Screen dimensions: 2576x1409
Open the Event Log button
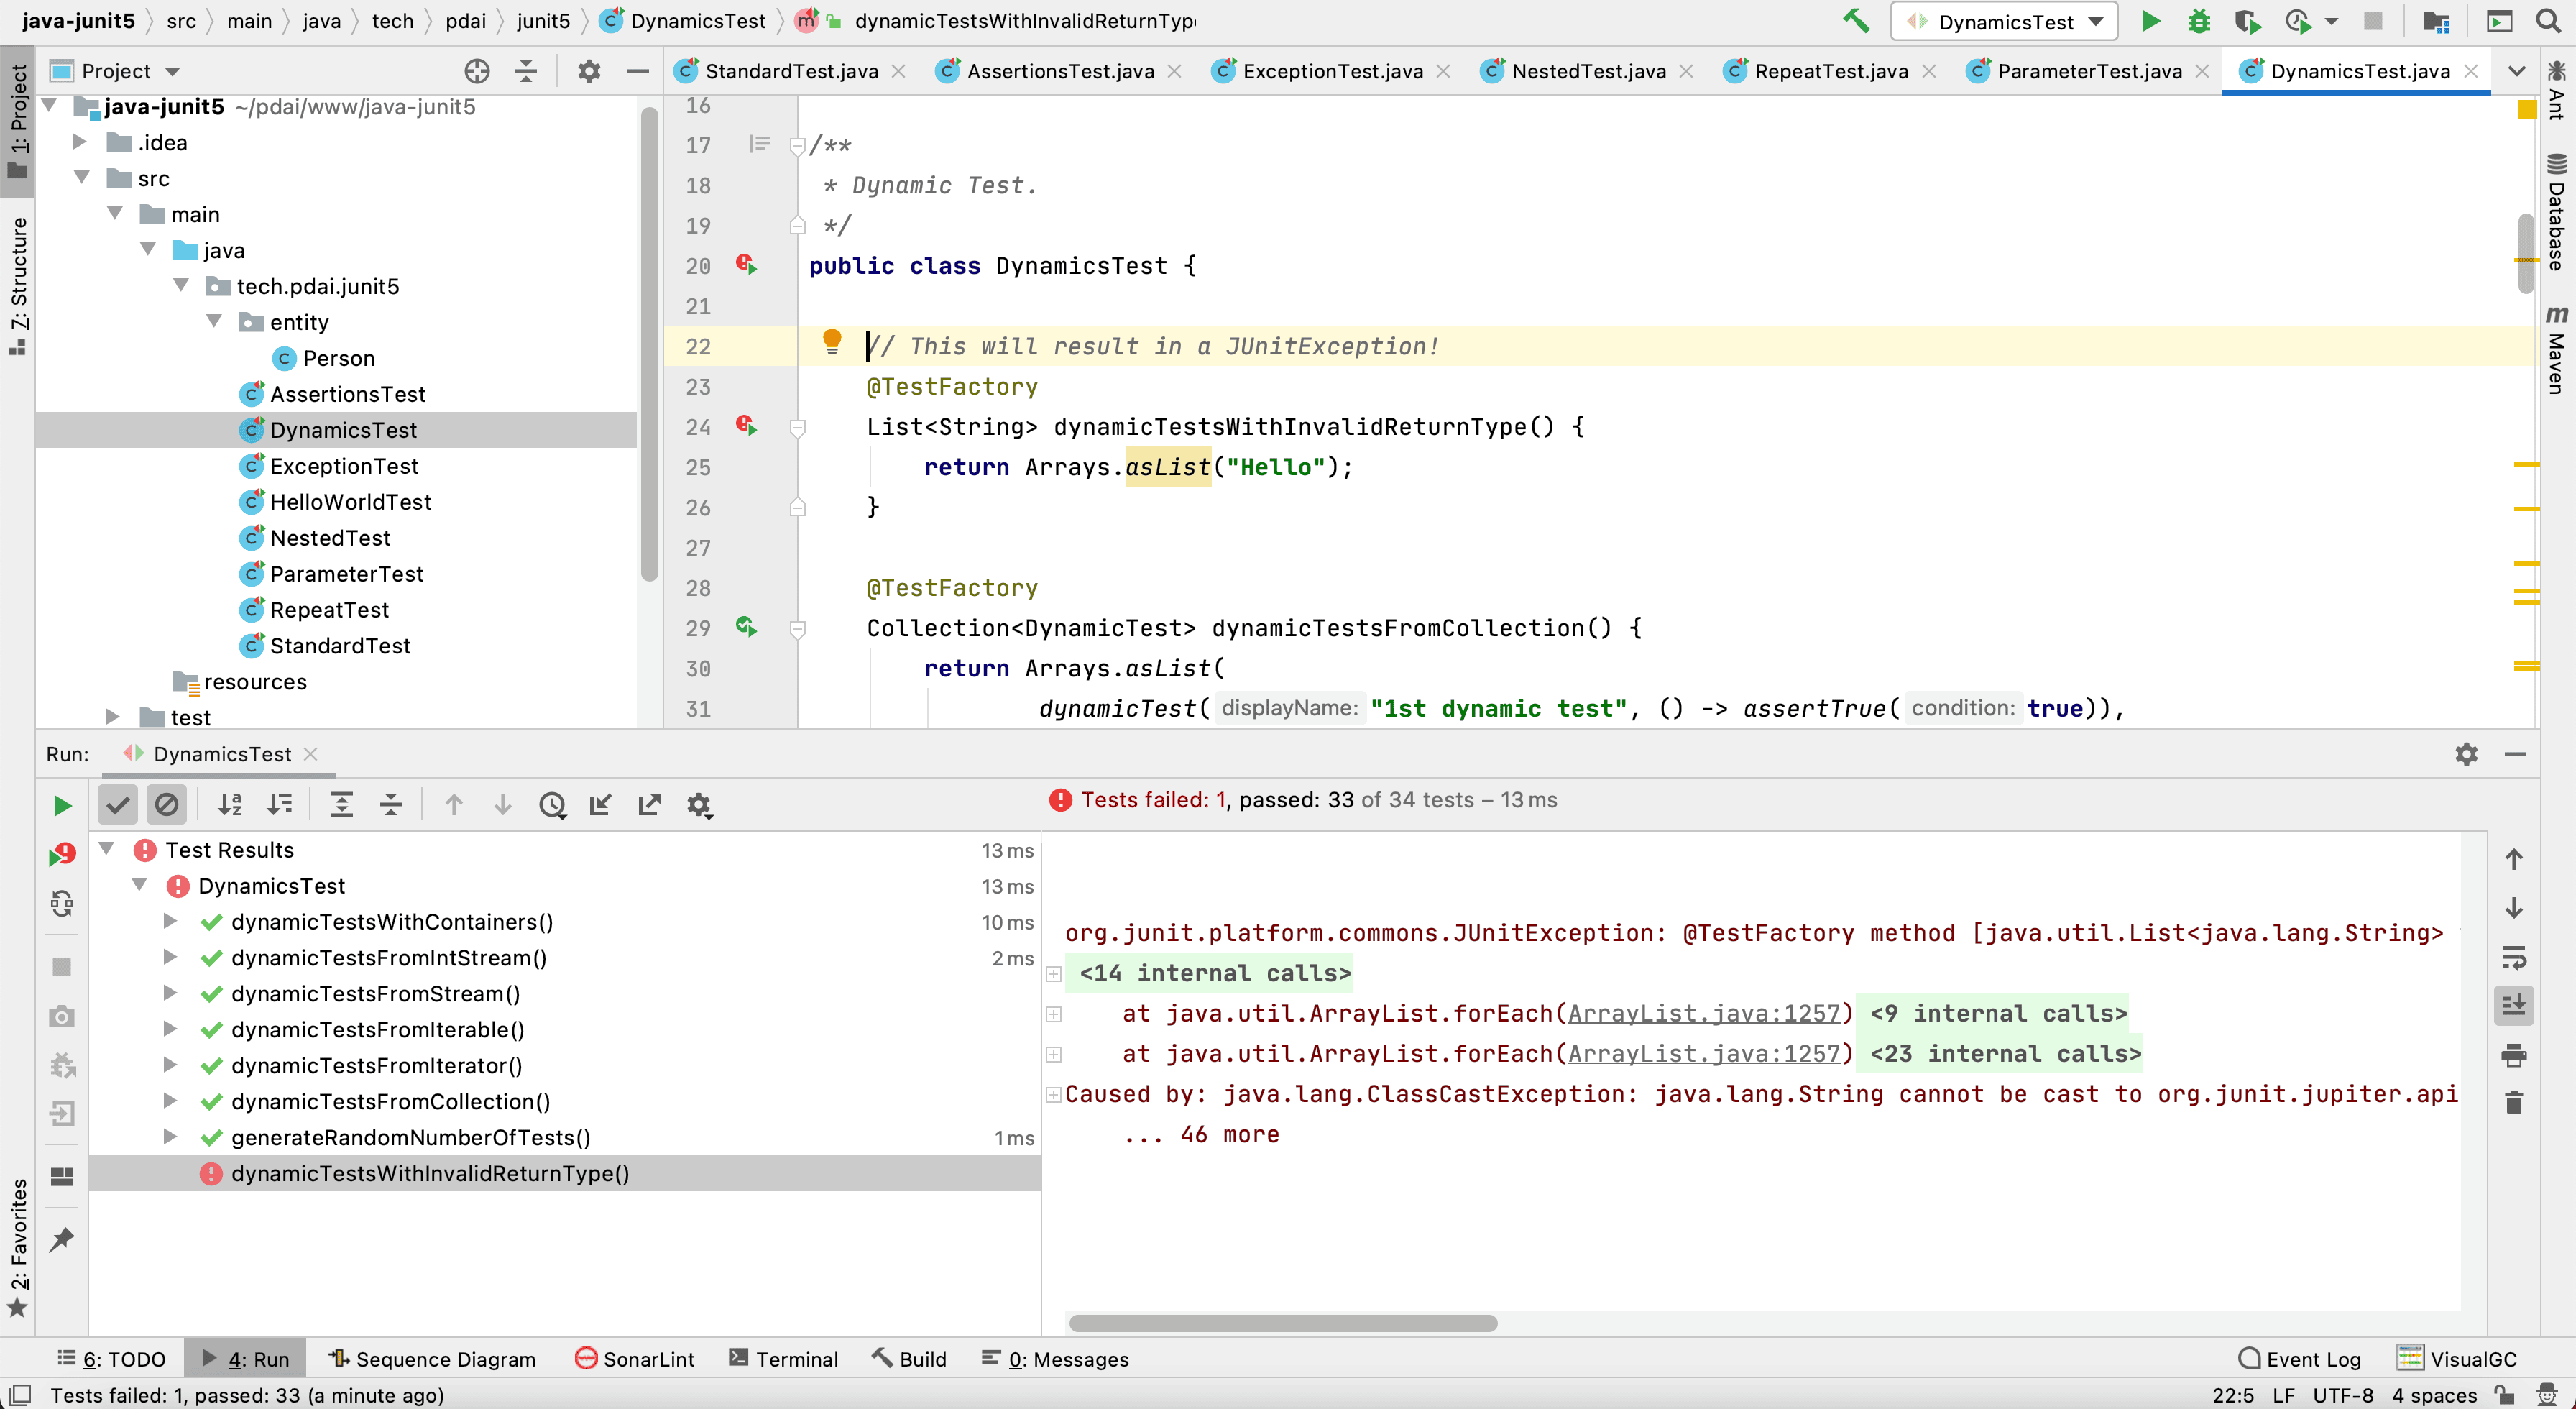click(x=2299, y=1359)
